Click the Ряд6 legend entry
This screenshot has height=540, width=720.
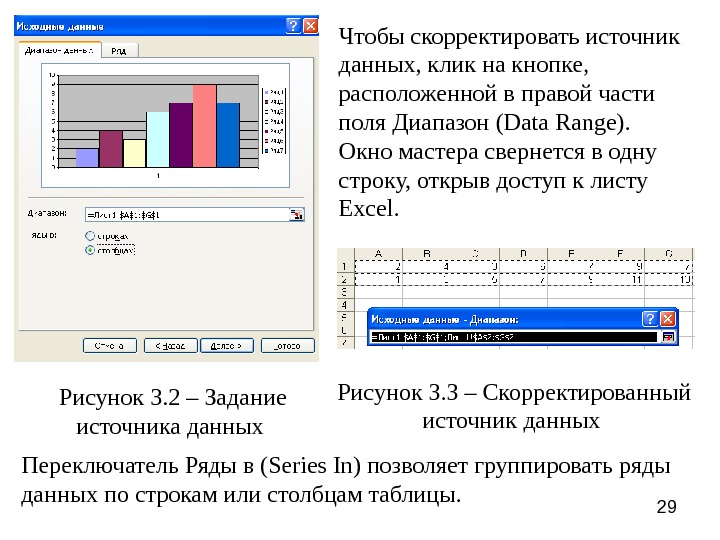(275, 141)
